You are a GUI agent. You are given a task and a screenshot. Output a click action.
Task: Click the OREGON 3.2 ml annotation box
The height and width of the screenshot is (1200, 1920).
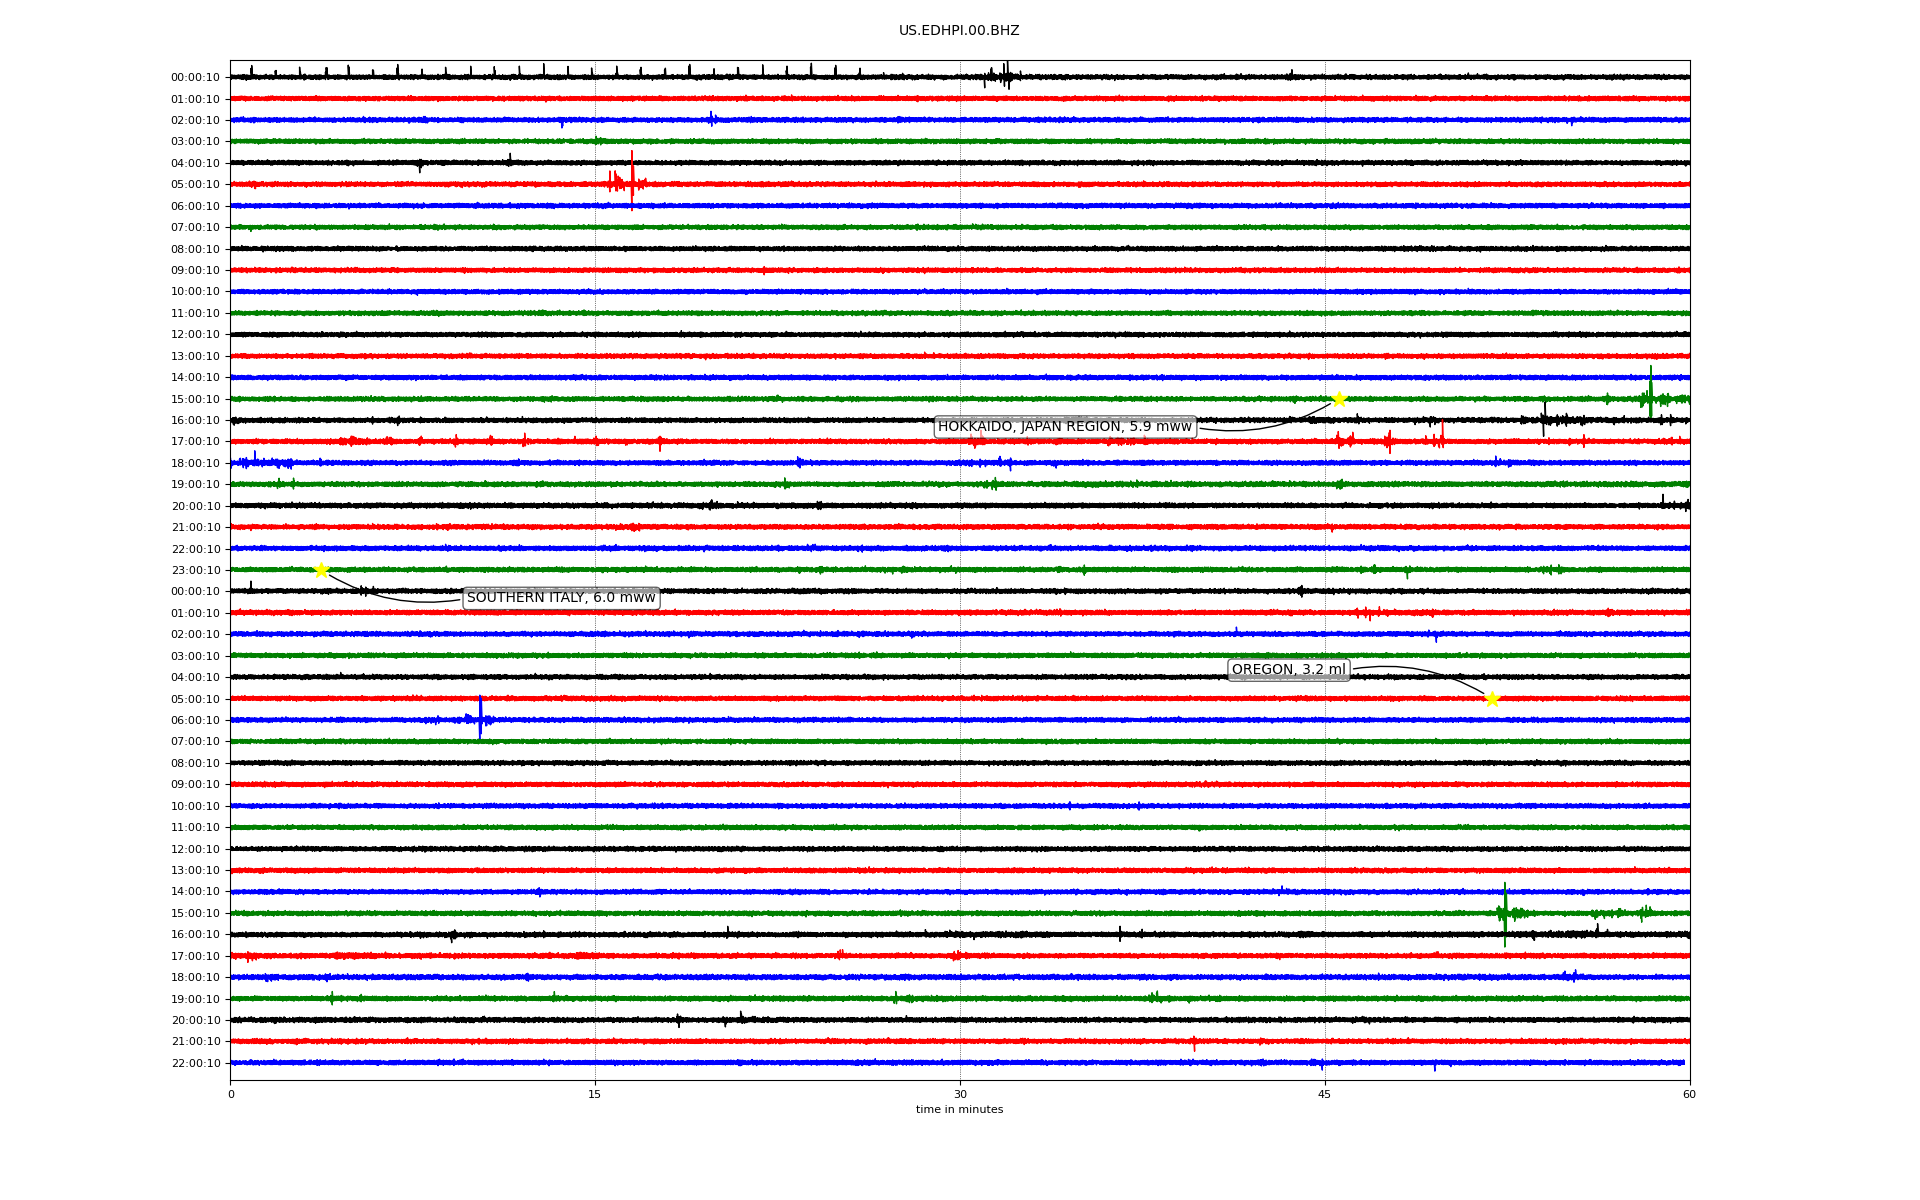[1288, 670]
